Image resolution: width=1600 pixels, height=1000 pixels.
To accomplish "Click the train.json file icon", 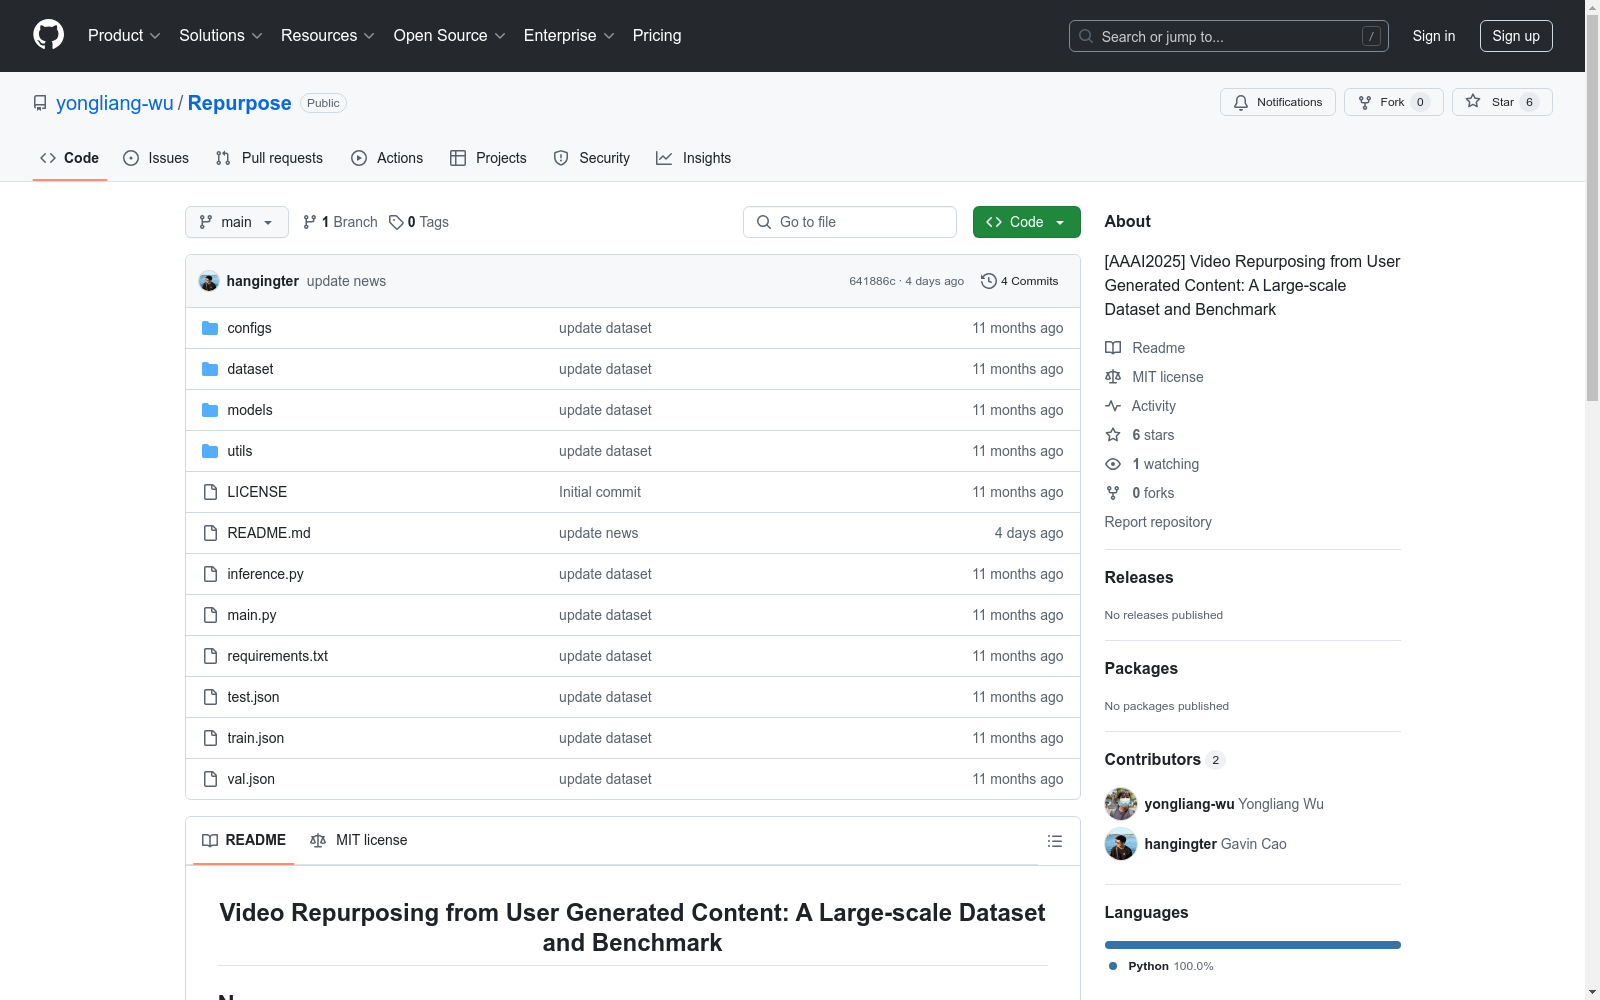I will (210, 738).
